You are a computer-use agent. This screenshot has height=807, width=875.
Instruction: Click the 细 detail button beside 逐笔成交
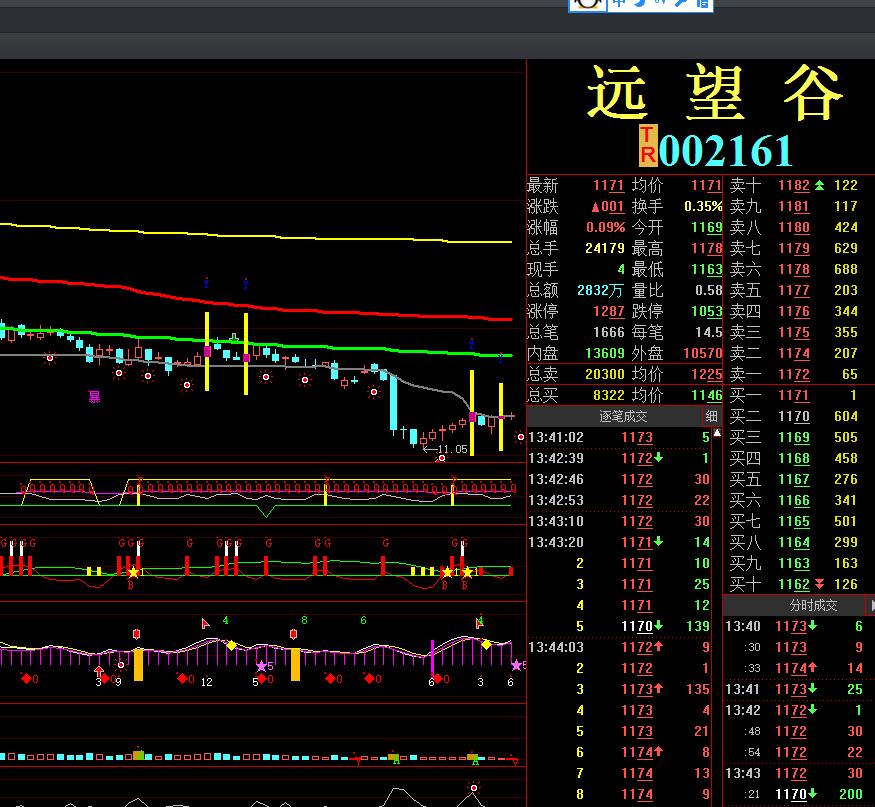pos(711,416)
